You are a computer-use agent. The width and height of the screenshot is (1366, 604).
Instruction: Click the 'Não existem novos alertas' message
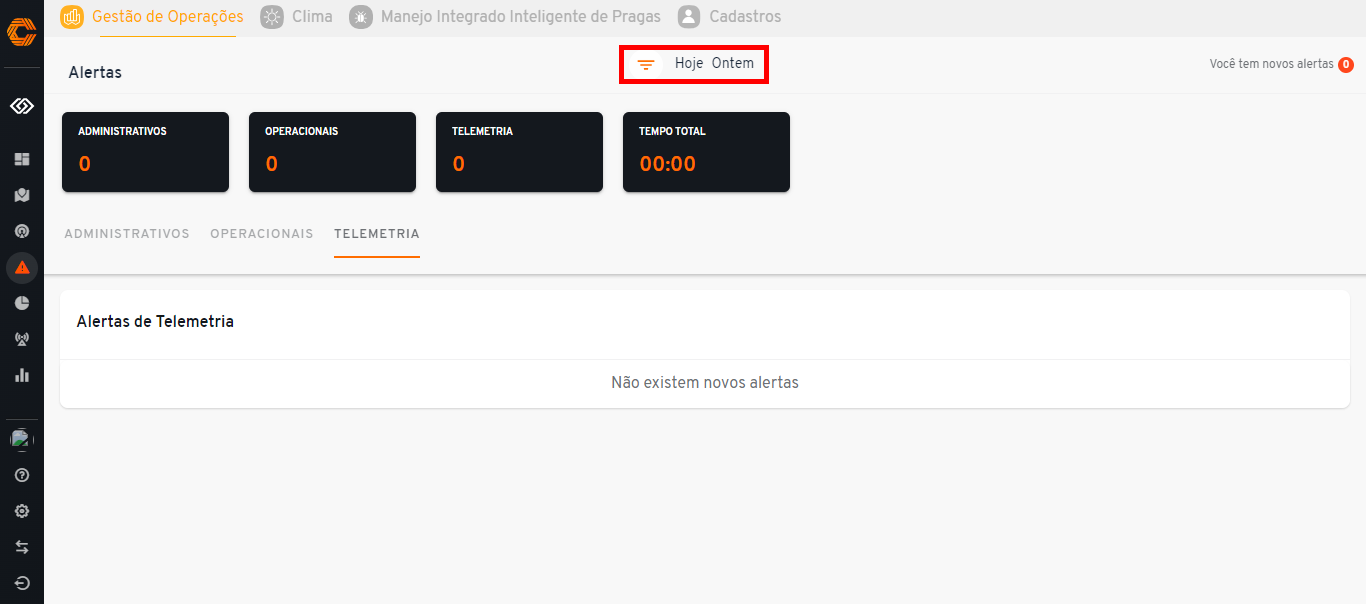pos(705,383)
